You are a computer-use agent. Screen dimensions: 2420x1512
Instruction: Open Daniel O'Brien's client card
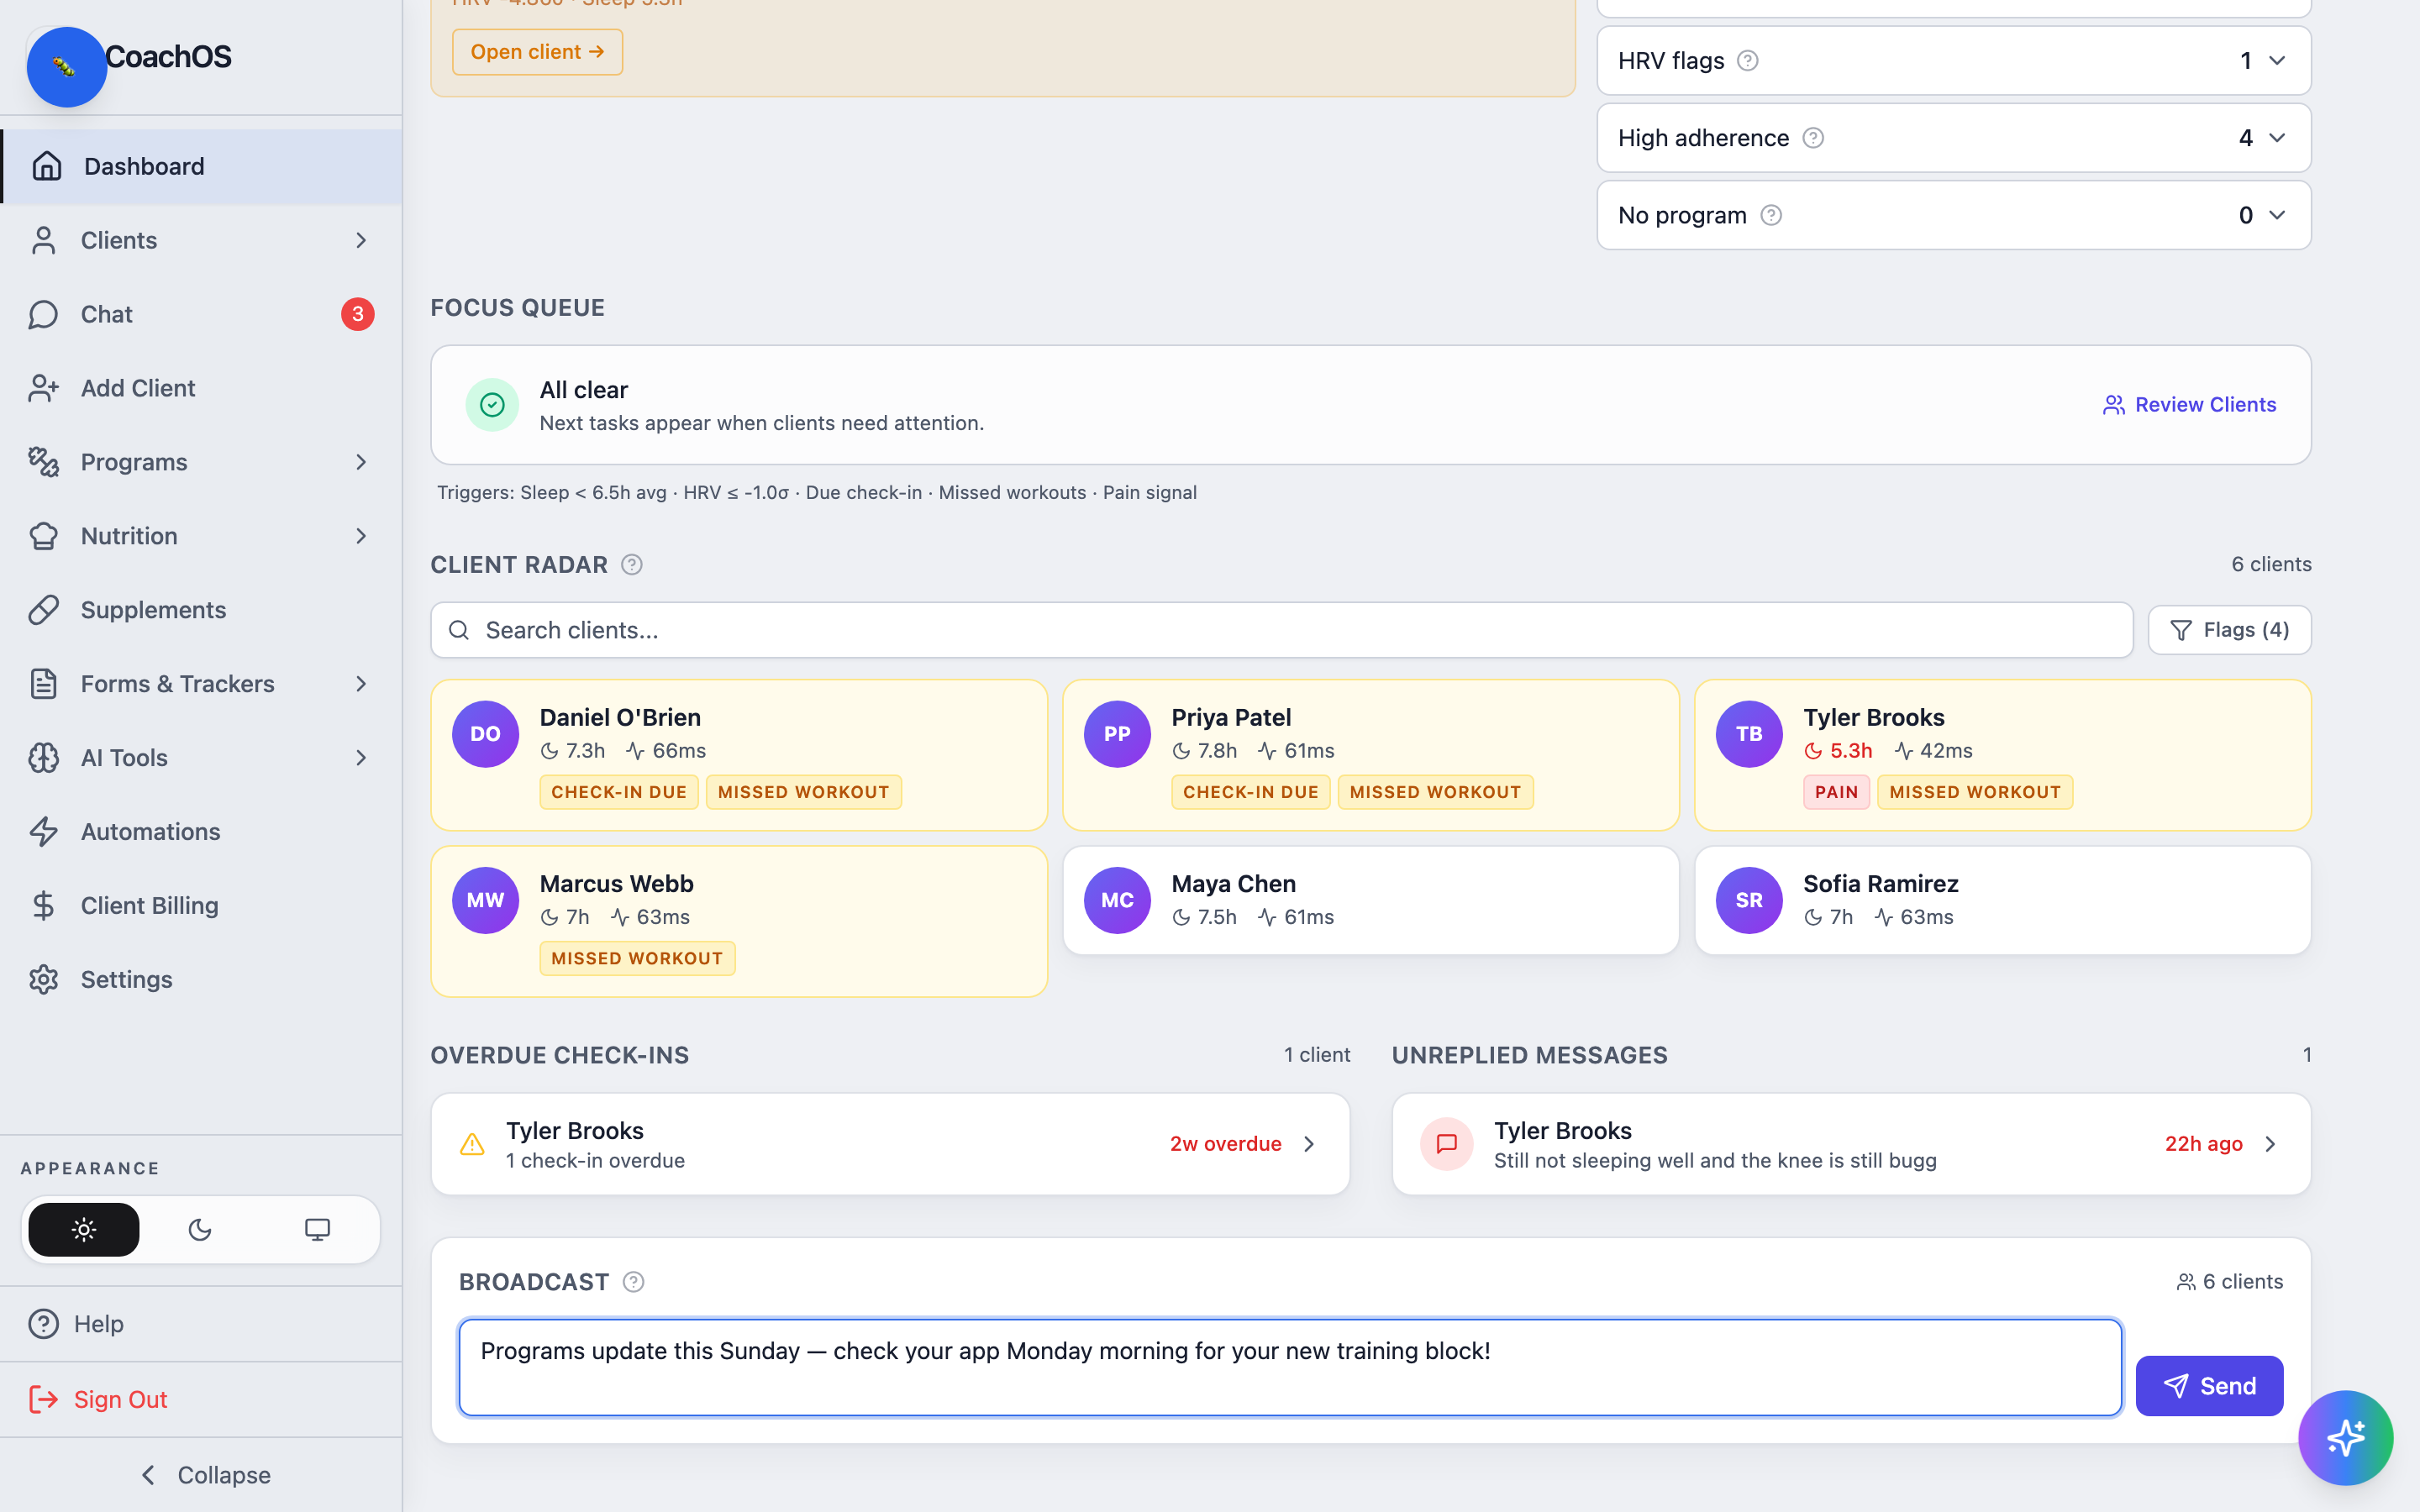739,755
